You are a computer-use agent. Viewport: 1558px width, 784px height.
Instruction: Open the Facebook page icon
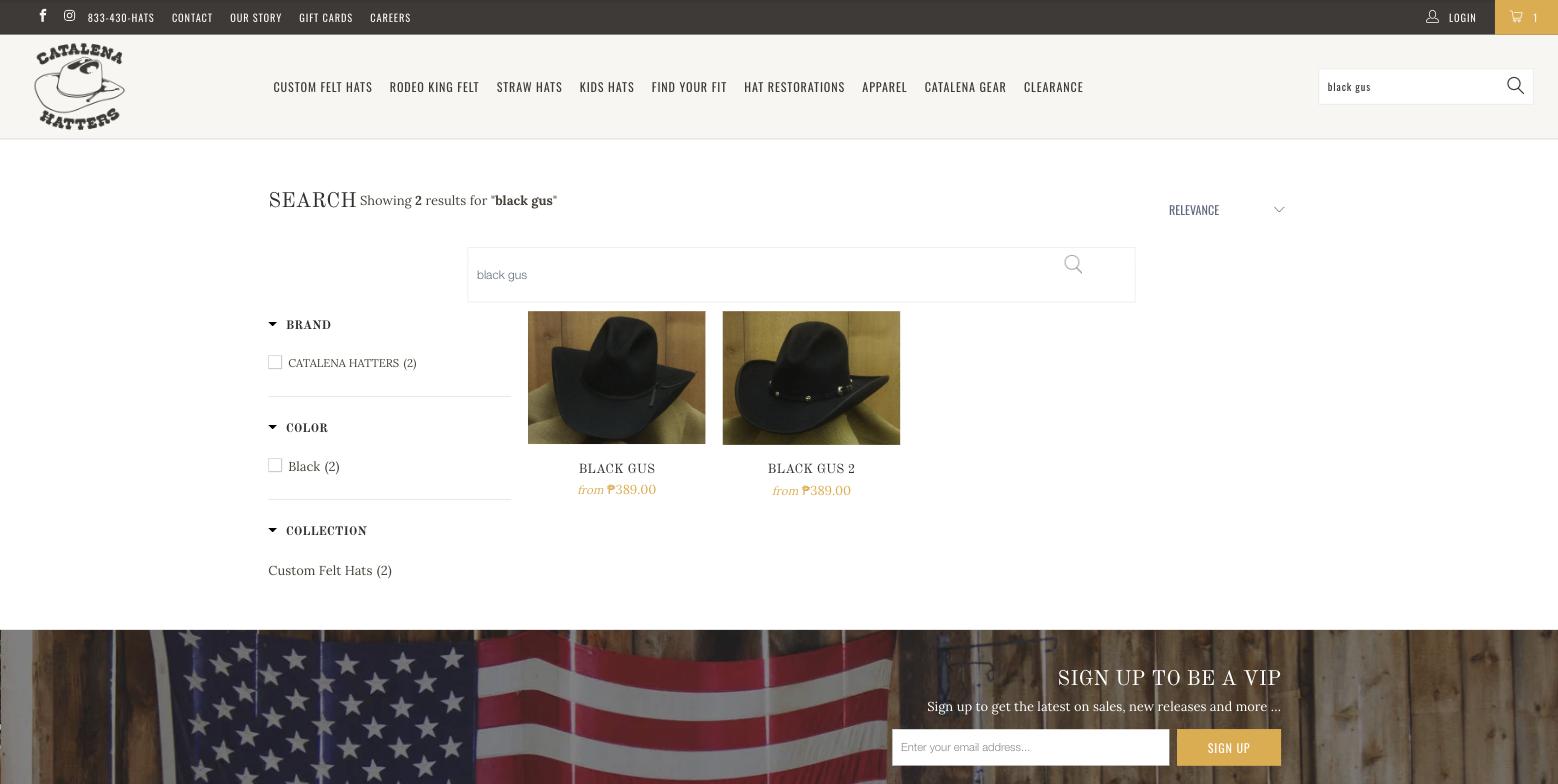(42, 16)
